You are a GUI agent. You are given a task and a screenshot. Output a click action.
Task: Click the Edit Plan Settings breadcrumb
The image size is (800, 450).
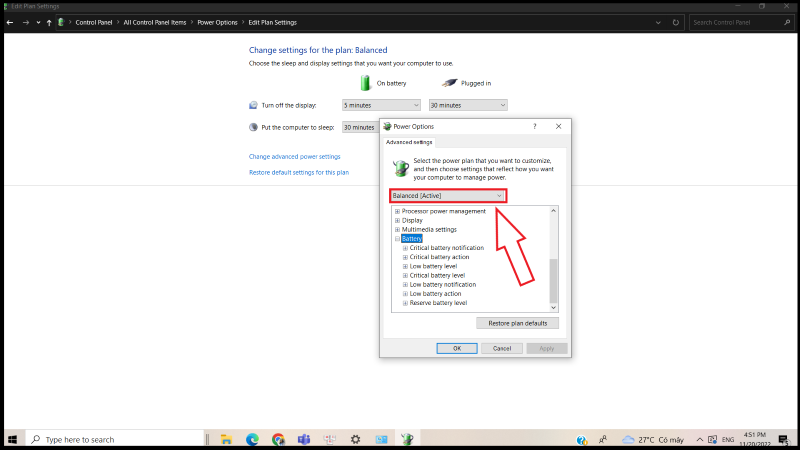coord(272,22)
